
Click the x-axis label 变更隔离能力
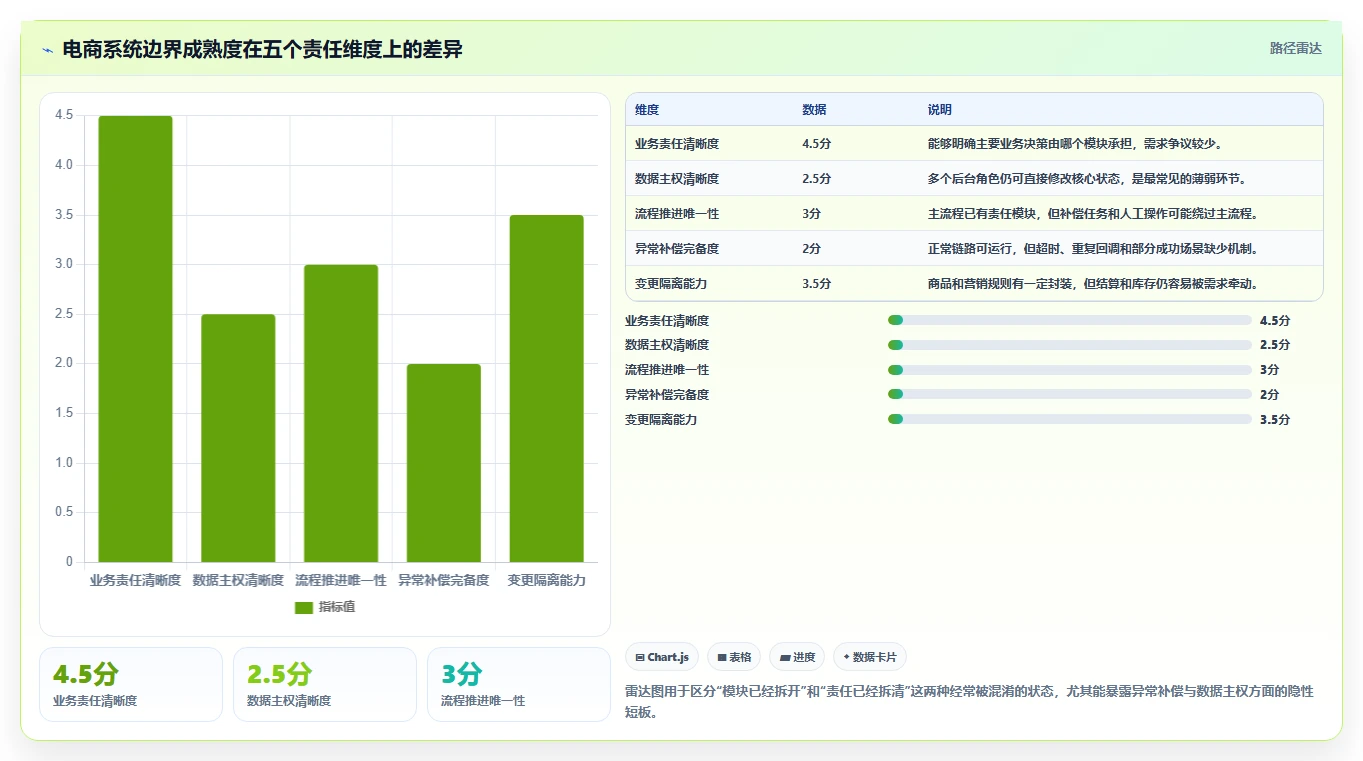[546, 580]
